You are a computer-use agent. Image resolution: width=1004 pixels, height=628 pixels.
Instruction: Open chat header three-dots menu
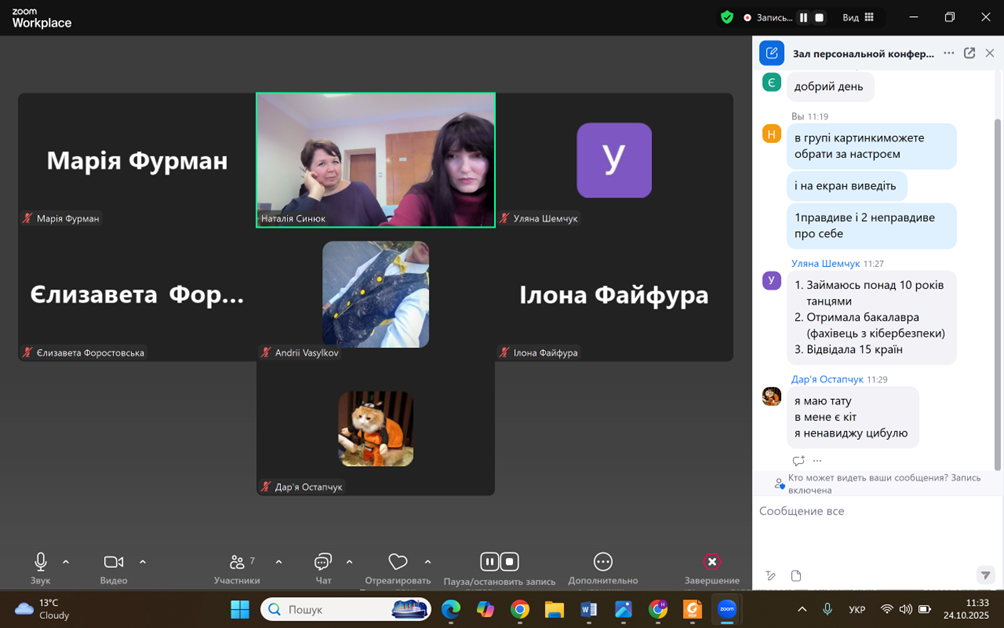click(949, 53)
